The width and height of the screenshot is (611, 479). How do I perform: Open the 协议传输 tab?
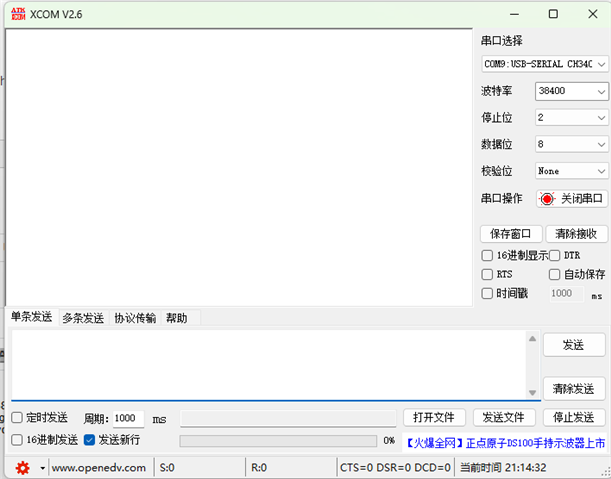click(x=135, y=318)
